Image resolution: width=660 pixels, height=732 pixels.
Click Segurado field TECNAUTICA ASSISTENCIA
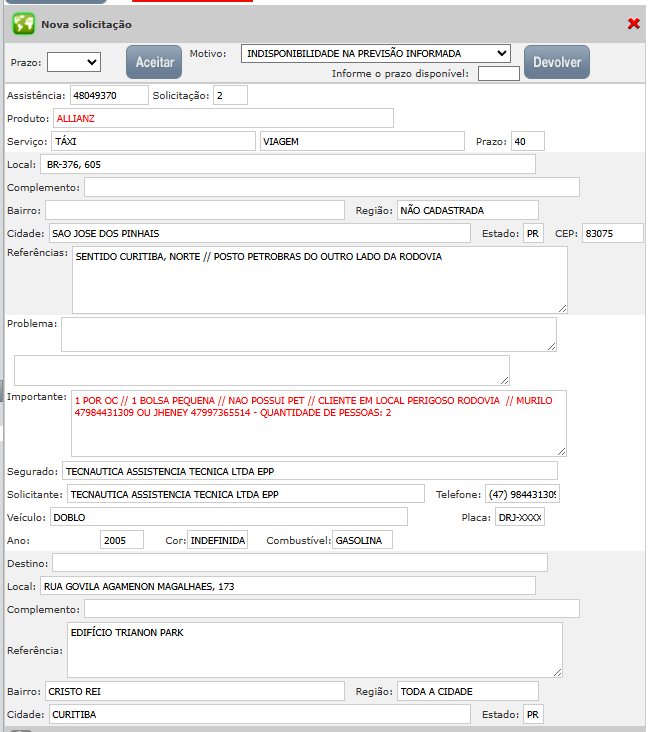tap(310, 471)
